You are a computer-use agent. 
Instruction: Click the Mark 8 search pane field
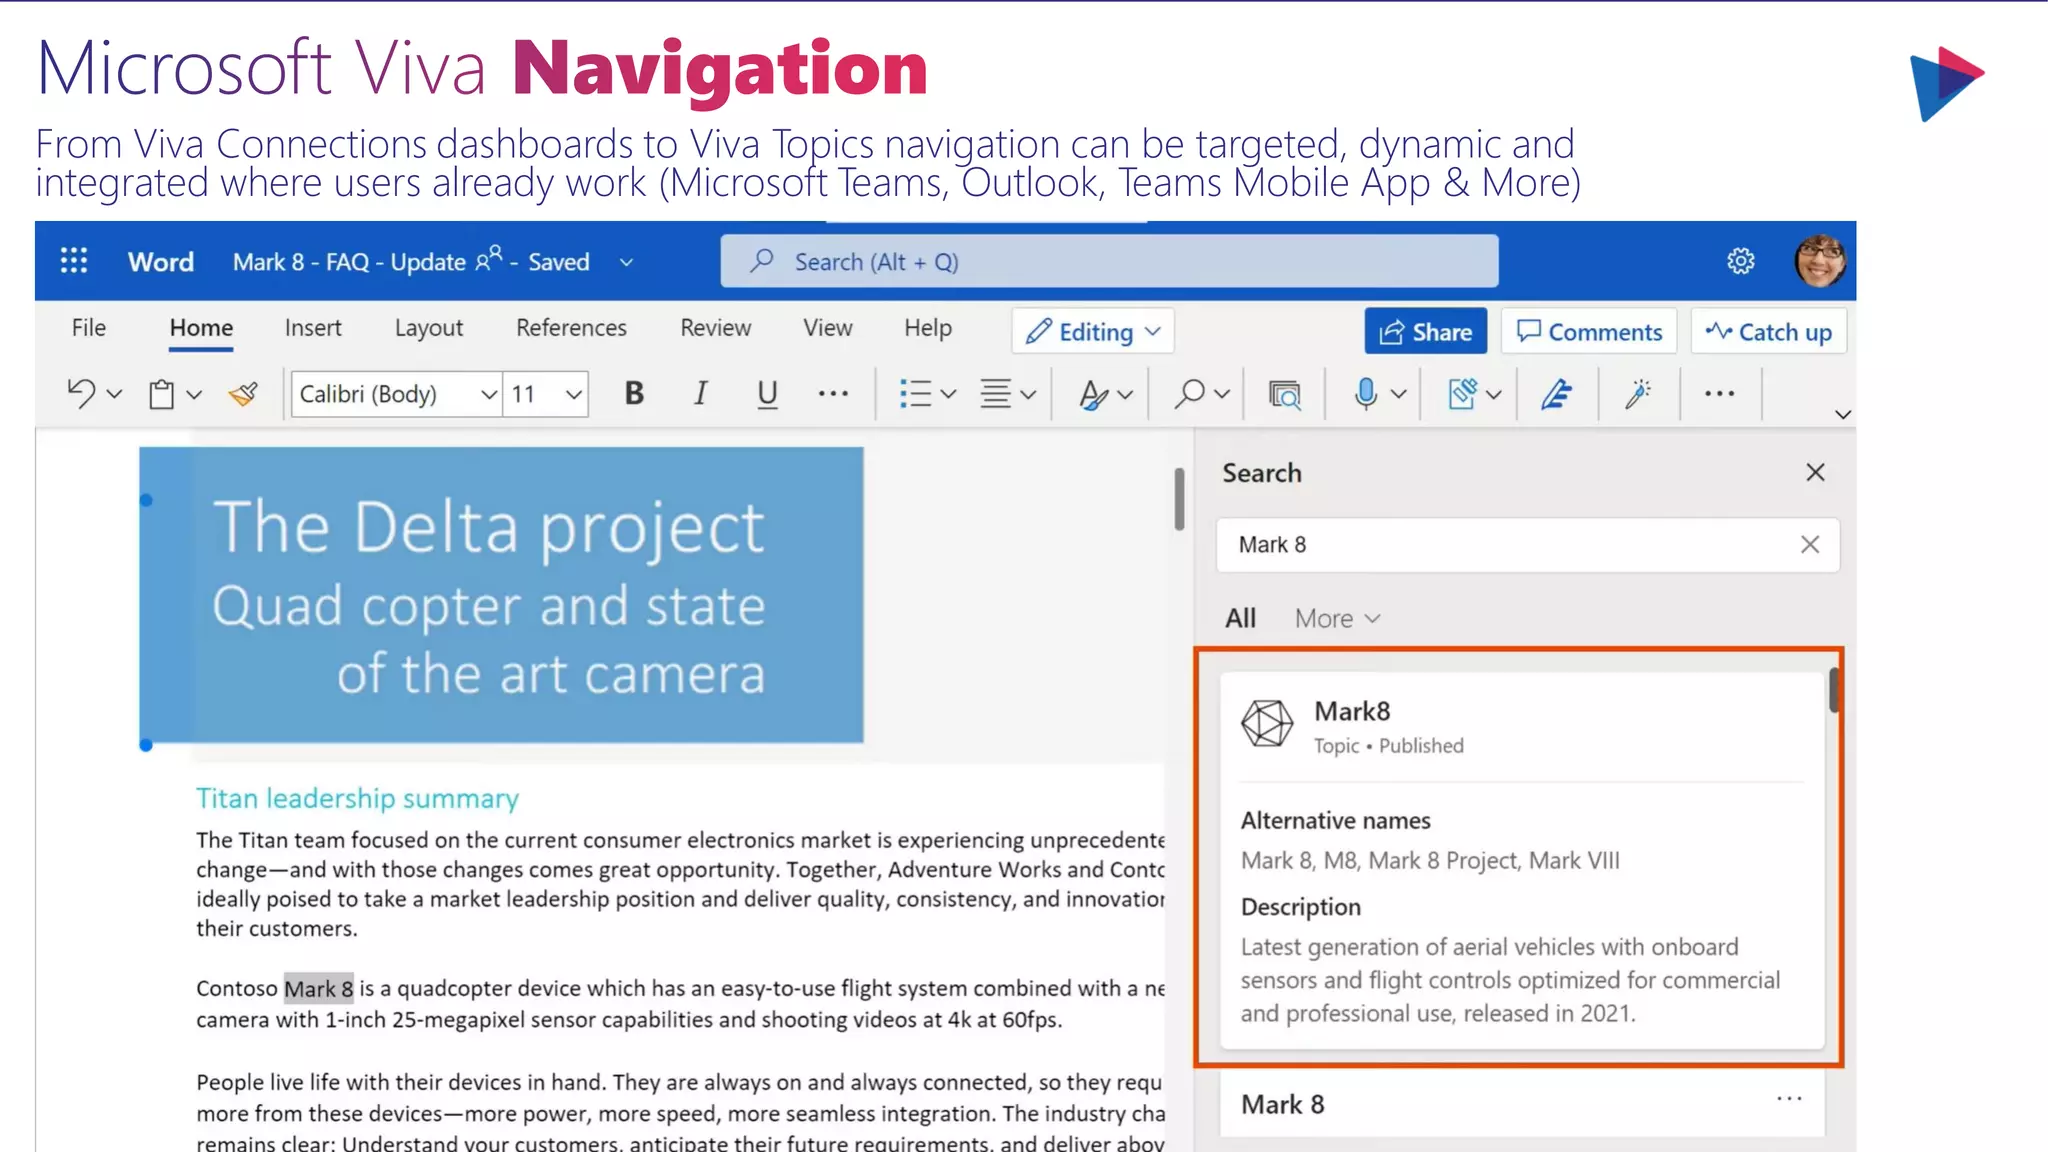coord(1527,545)
